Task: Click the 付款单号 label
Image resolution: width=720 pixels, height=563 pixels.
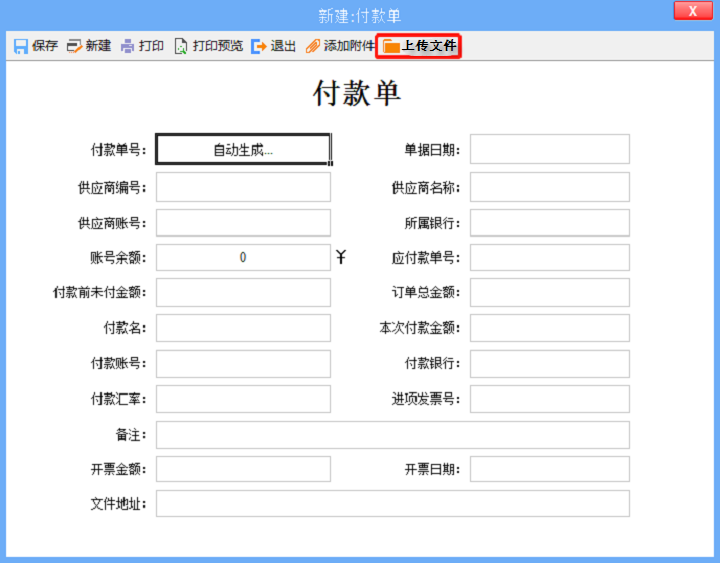Action: (x=118, y=150)
